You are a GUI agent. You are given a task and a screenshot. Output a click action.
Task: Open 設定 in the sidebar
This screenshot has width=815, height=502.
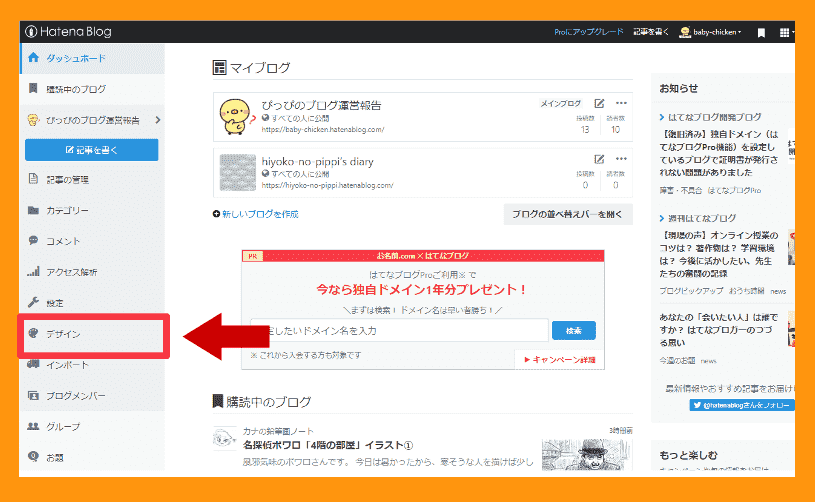[93, 302]
